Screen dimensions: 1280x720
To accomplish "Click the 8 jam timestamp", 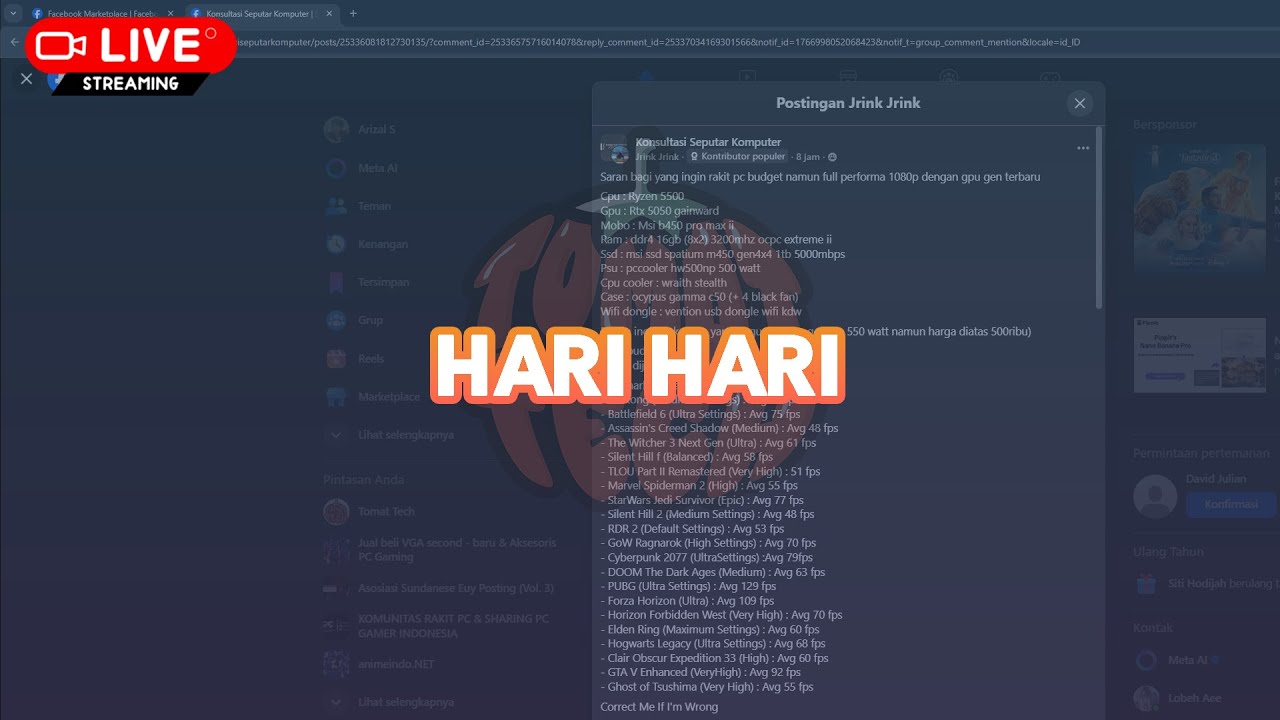I will tap(808, 157).
